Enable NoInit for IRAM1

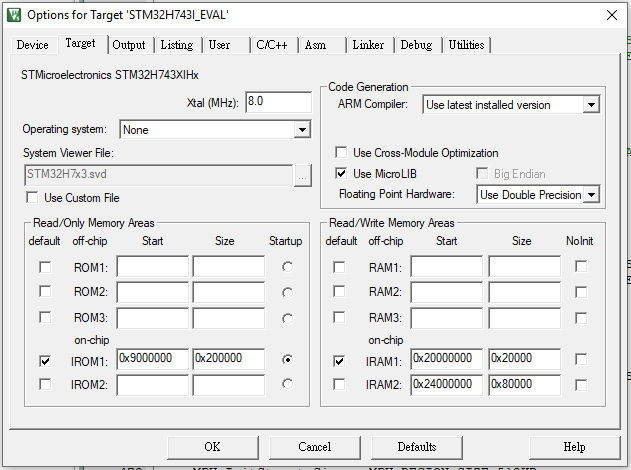point(581,359)
